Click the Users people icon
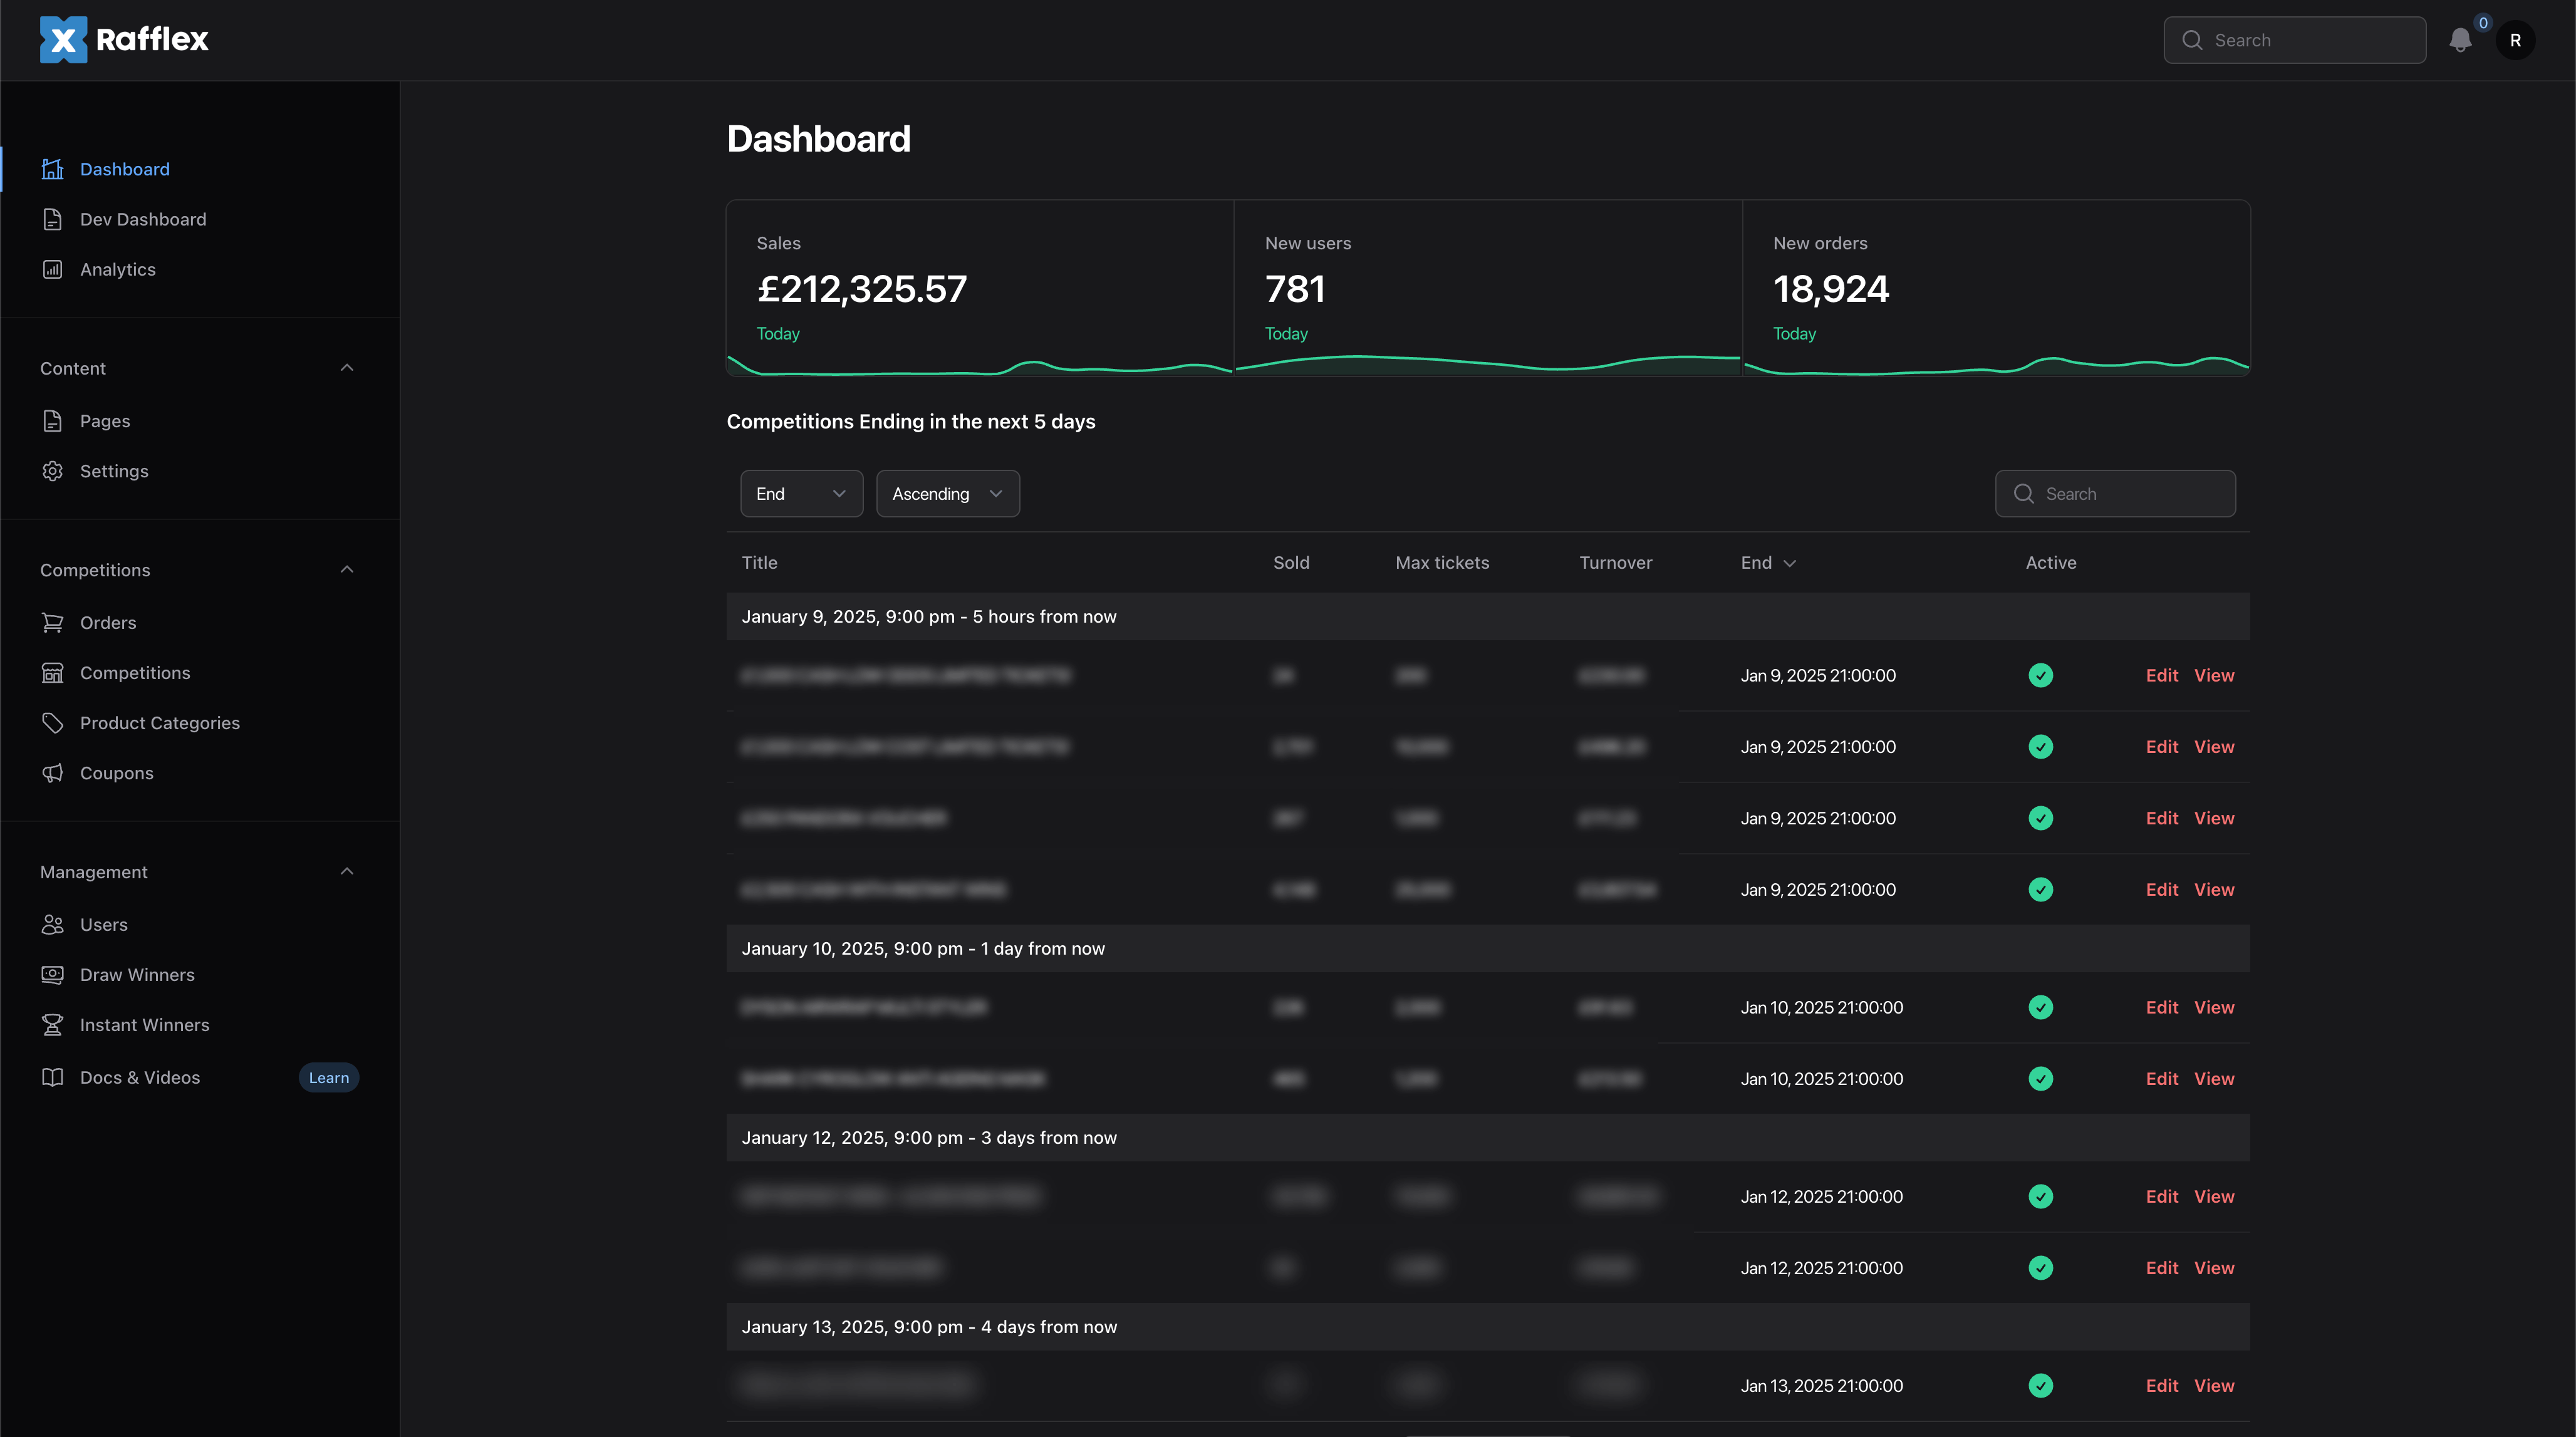Screen dimensions: 2576x1437 tap(53, 925)
